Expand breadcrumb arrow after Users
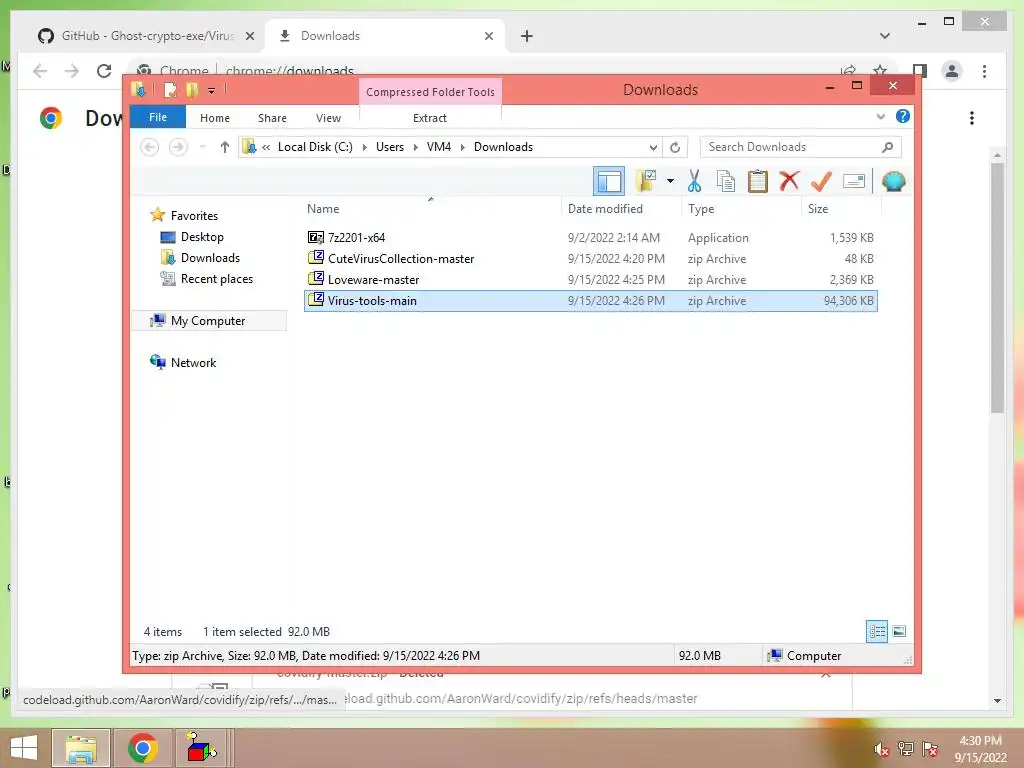 (x=415, y=148)
